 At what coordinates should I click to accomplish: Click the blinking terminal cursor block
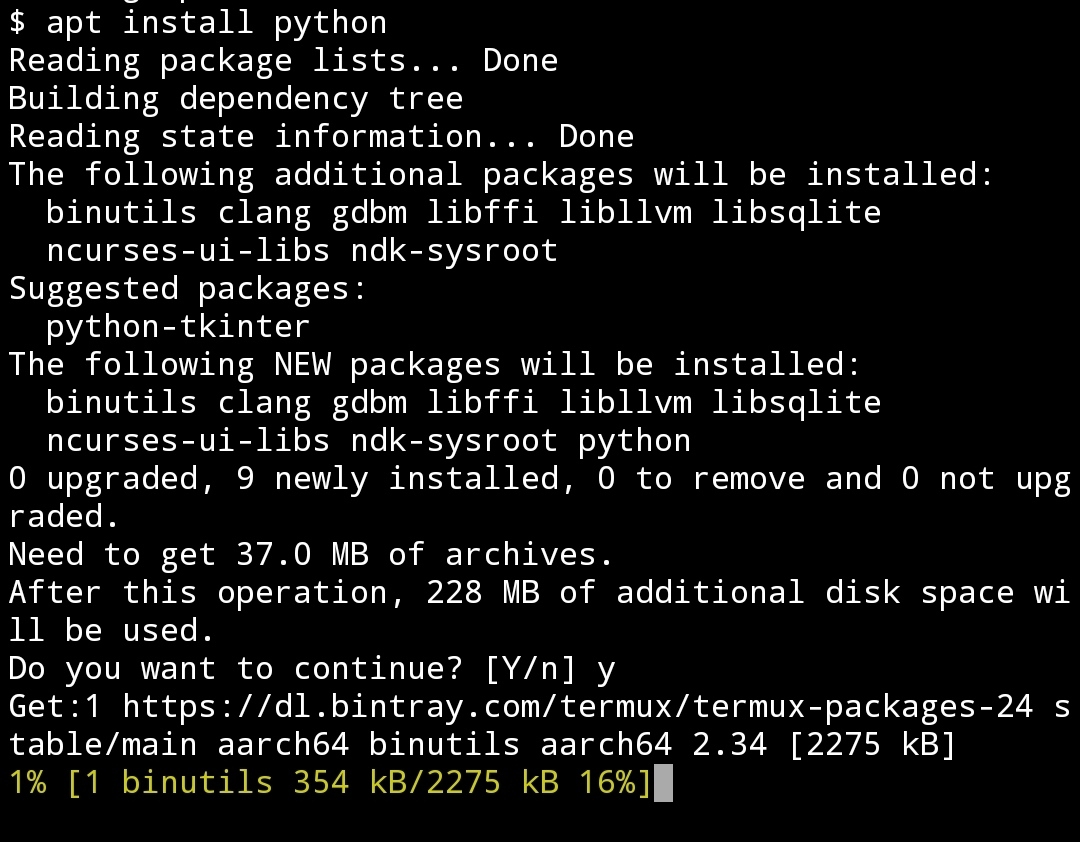point(663,783)
